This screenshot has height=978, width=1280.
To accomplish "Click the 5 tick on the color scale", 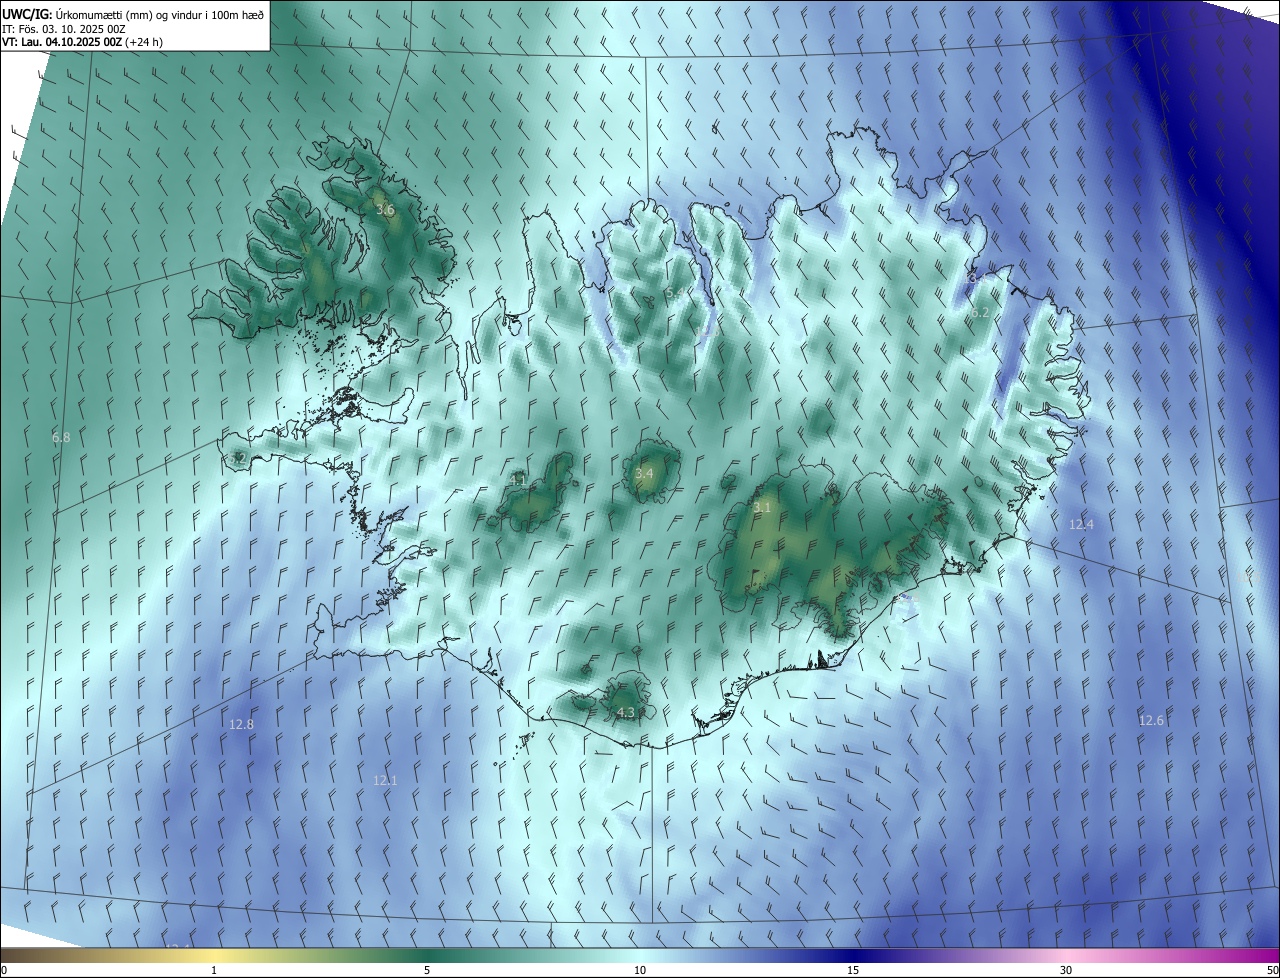I will click(x=427, y=971).
